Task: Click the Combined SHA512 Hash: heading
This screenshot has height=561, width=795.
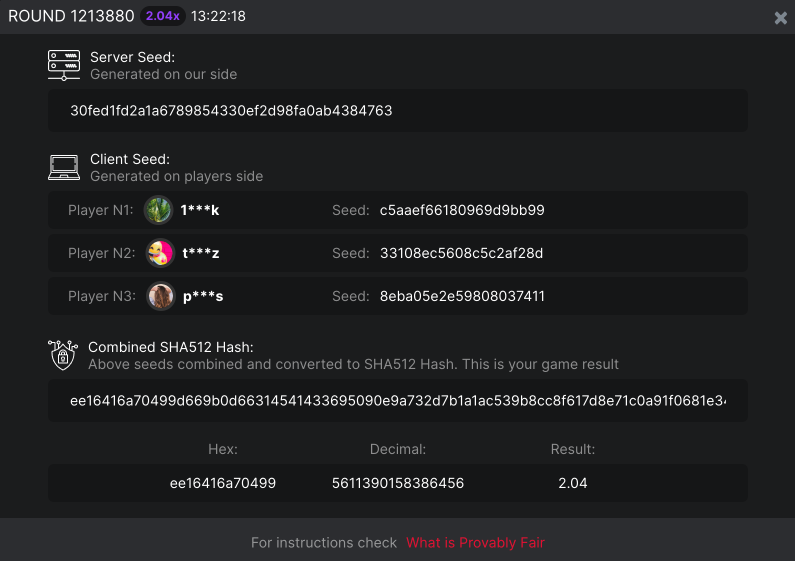Action: (x=171, y=347)
